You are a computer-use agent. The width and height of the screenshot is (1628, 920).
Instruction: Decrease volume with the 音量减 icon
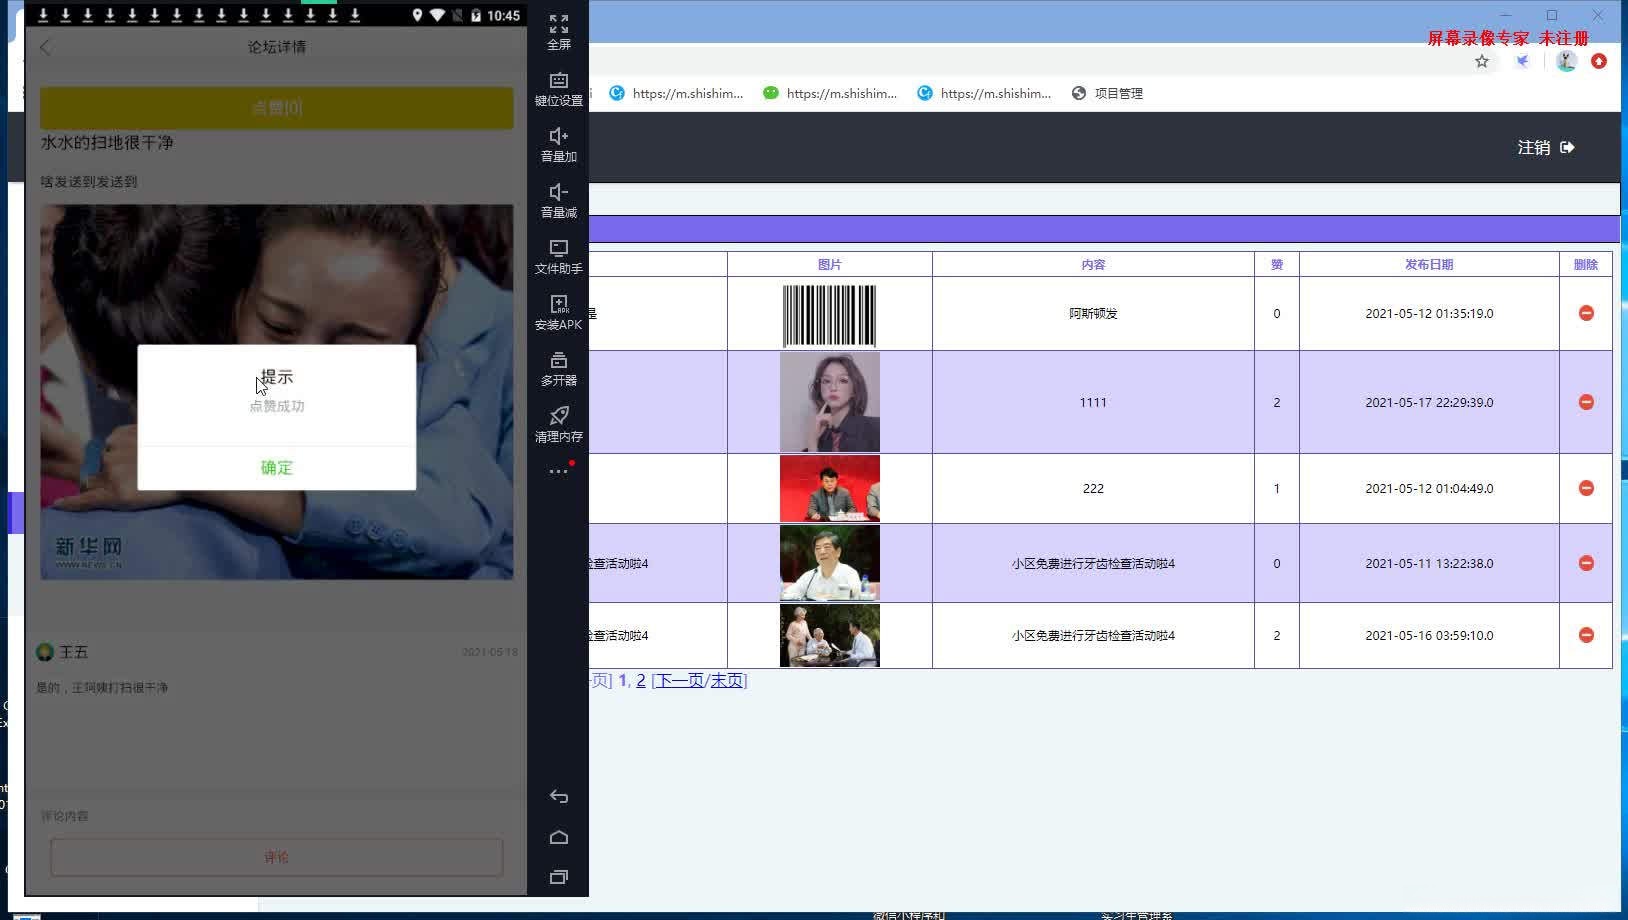[x=558, y=198]
